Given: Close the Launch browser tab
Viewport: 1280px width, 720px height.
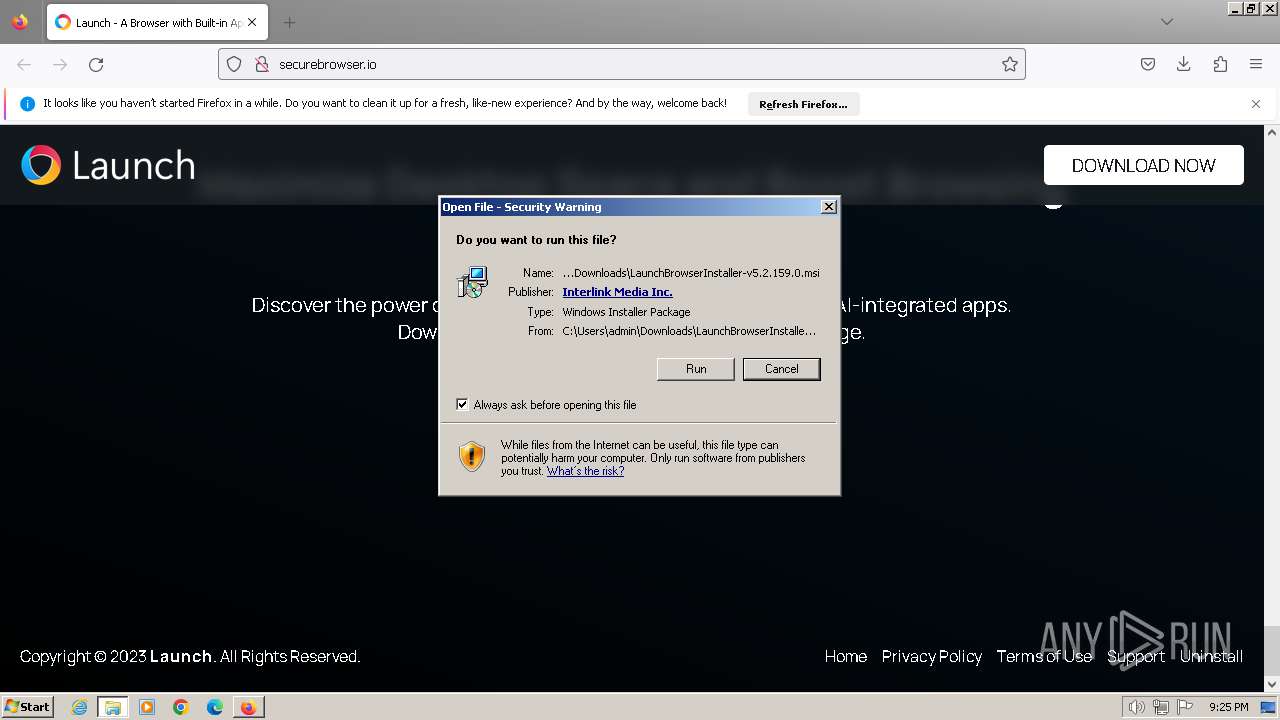Looking at the screenshot, I should (x=252, y=22).
